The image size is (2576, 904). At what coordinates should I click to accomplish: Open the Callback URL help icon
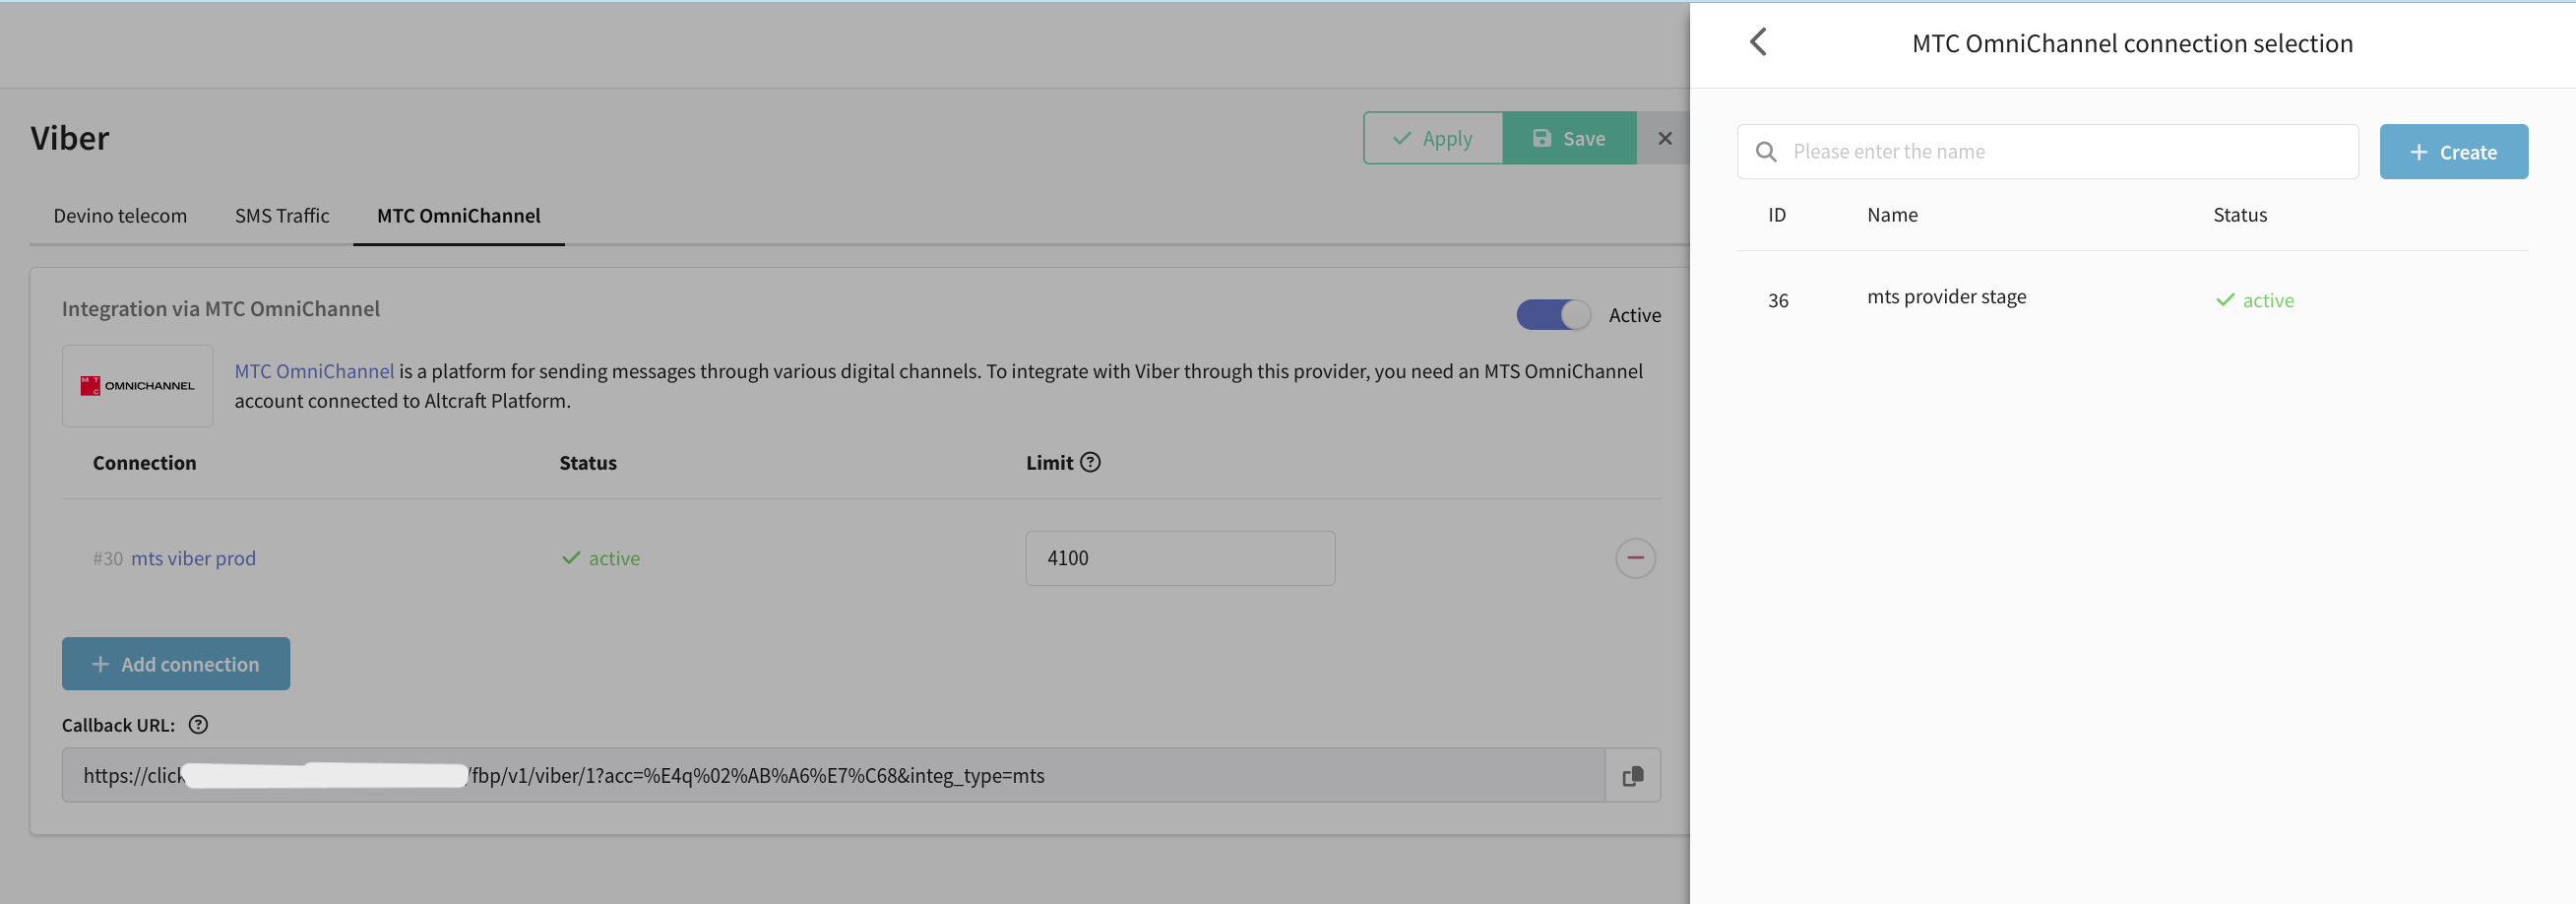(198, 725)
